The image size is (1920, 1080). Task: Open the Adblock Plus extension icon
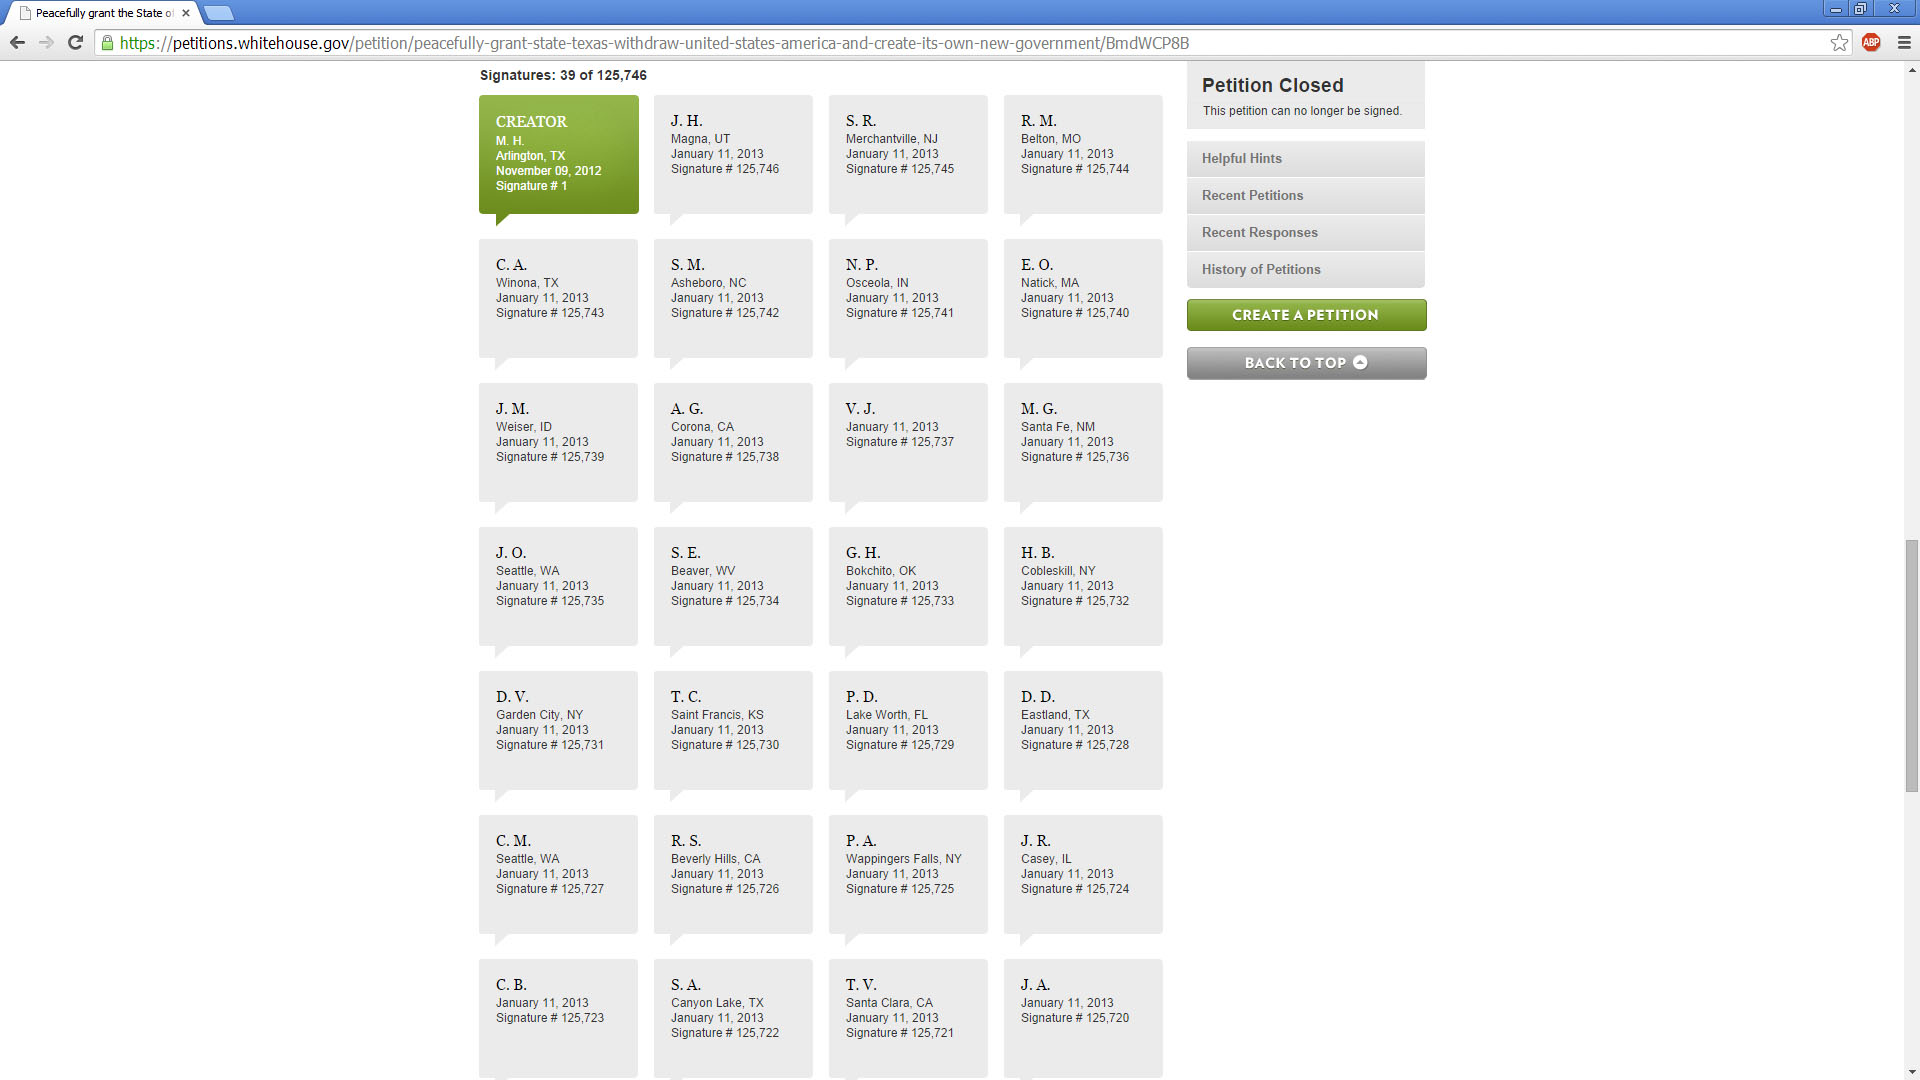[x=1871, y=42]
